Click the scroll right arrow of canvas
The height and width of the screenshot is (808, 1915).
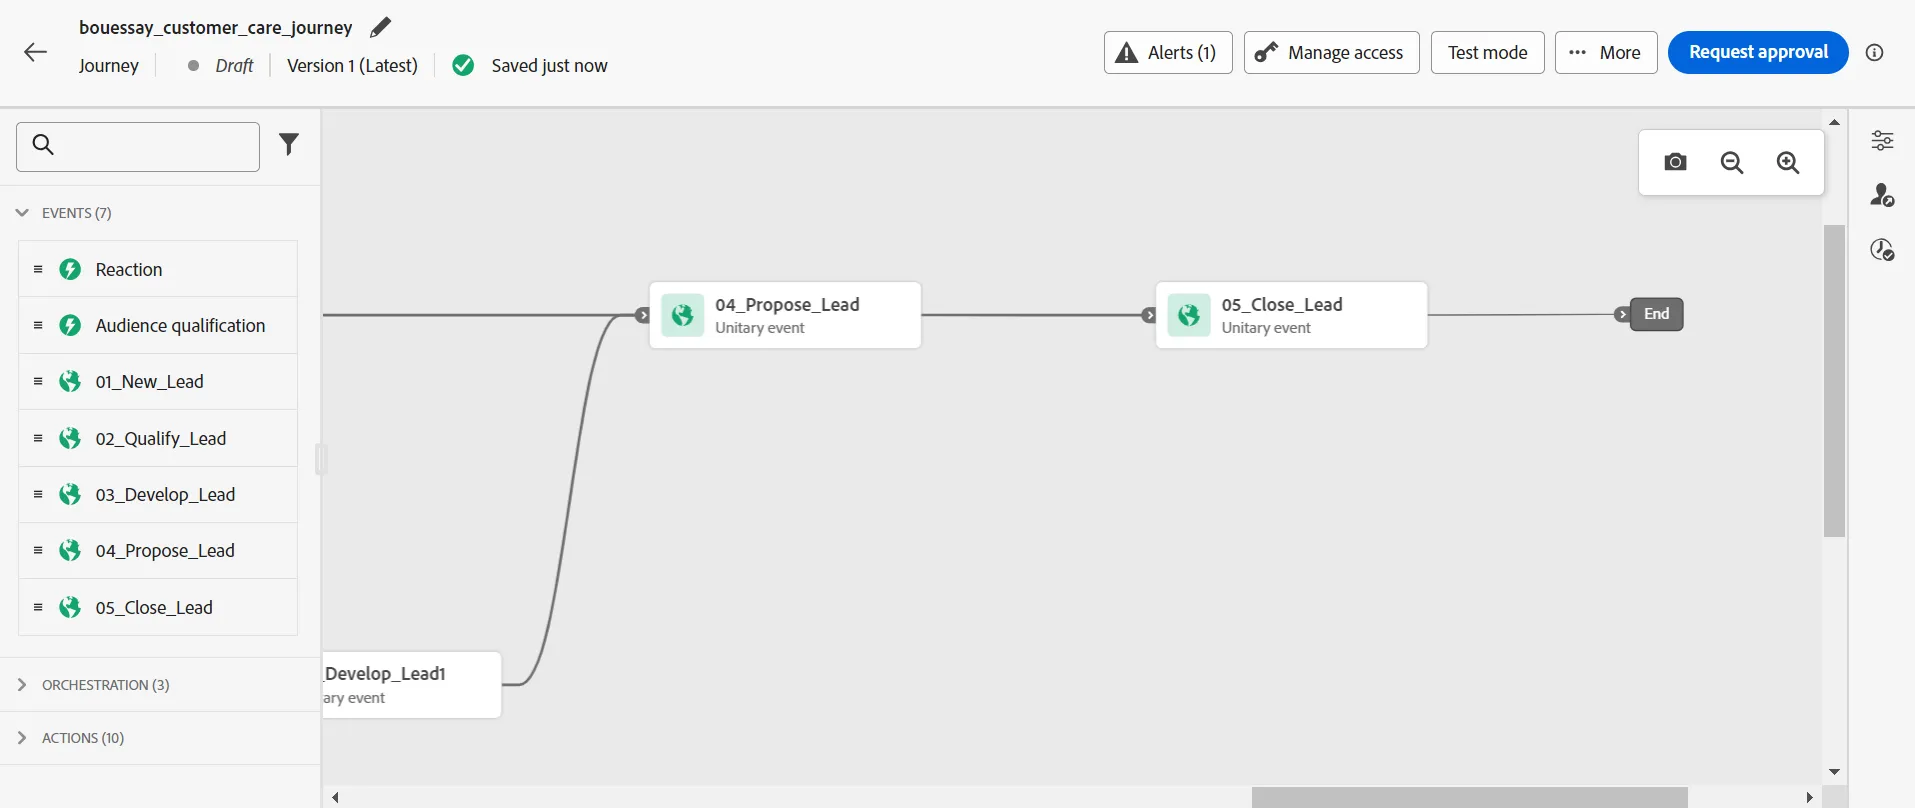(x=1809, y=797)
